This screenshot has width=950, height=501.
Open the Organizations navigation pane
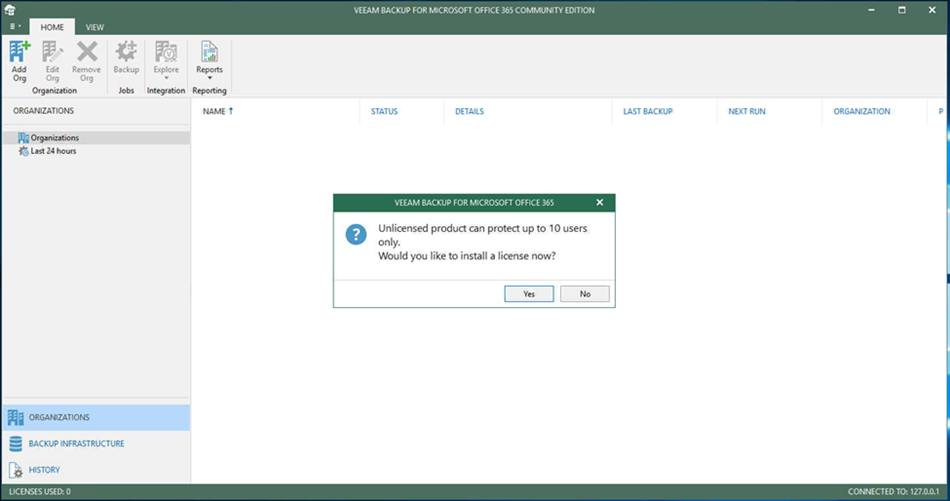[x=59, y=417]
